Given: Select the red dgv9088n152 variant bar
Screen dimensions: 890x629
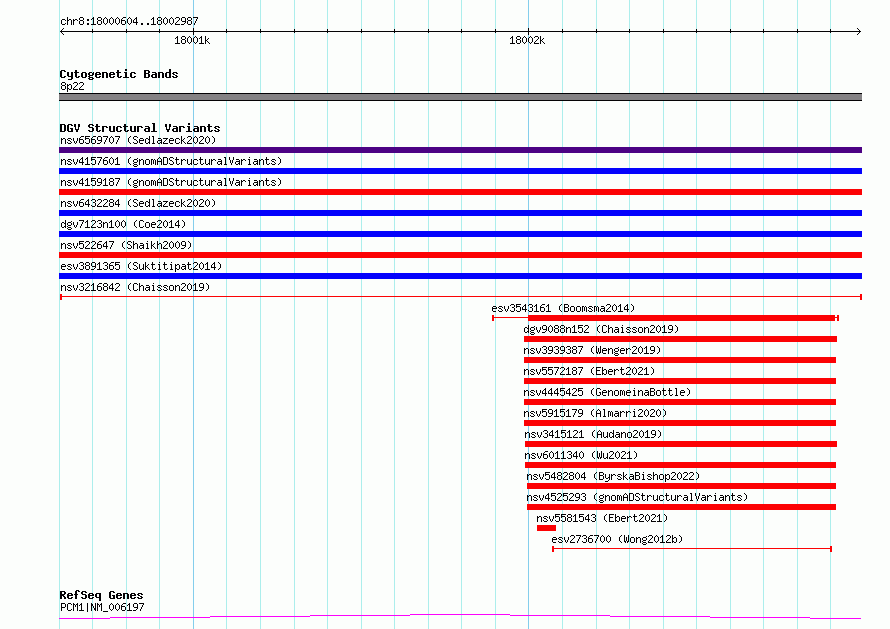Looking at the screenshot, I should [680, 339].
